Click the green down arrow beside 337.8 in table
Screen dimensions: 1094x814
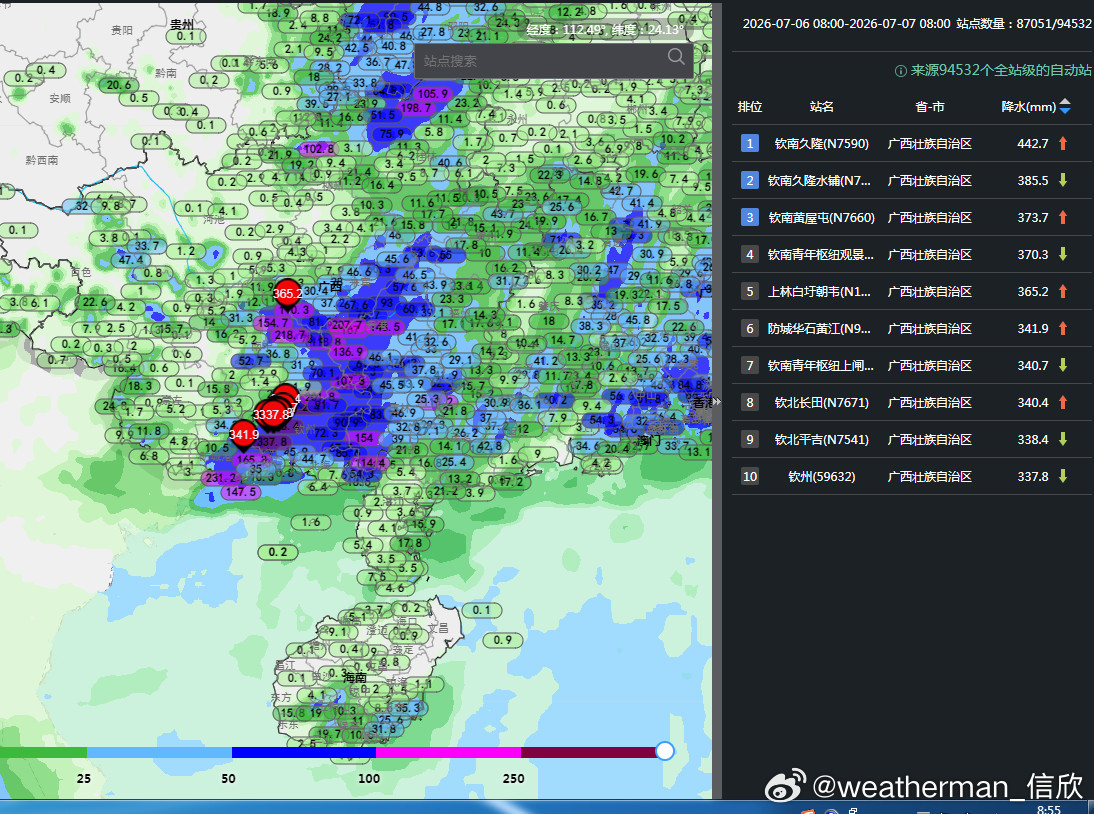[x=1063, y=476]
